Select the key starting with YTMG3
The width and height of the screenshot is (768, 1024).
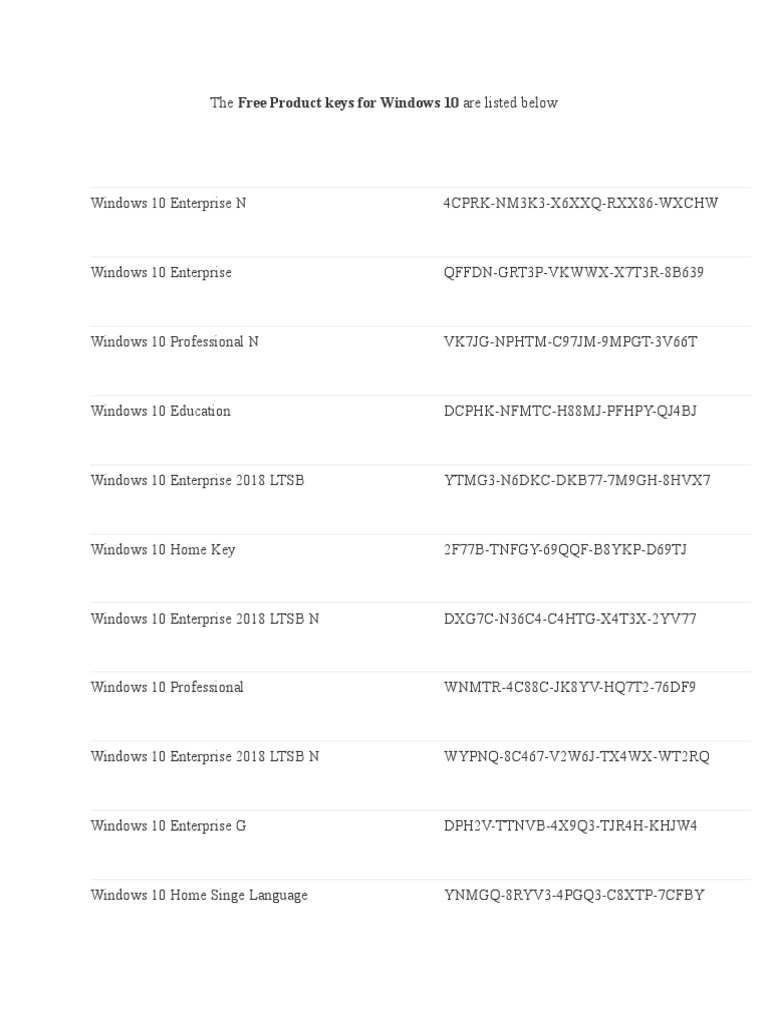[577, 480]
